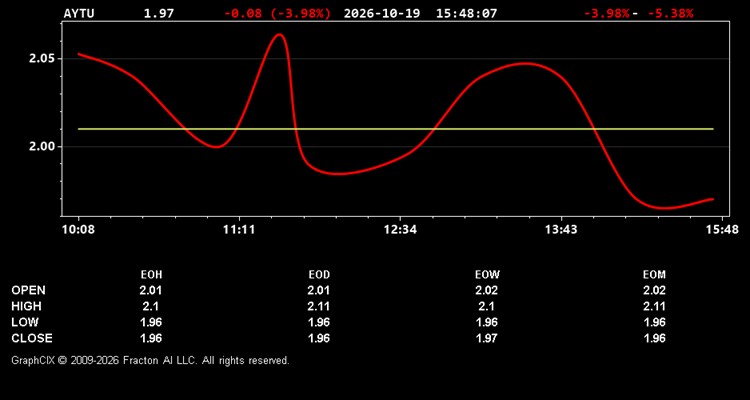Click the yellow horizontal reference line
Viewport: 750px width, 400px height.
396,129
